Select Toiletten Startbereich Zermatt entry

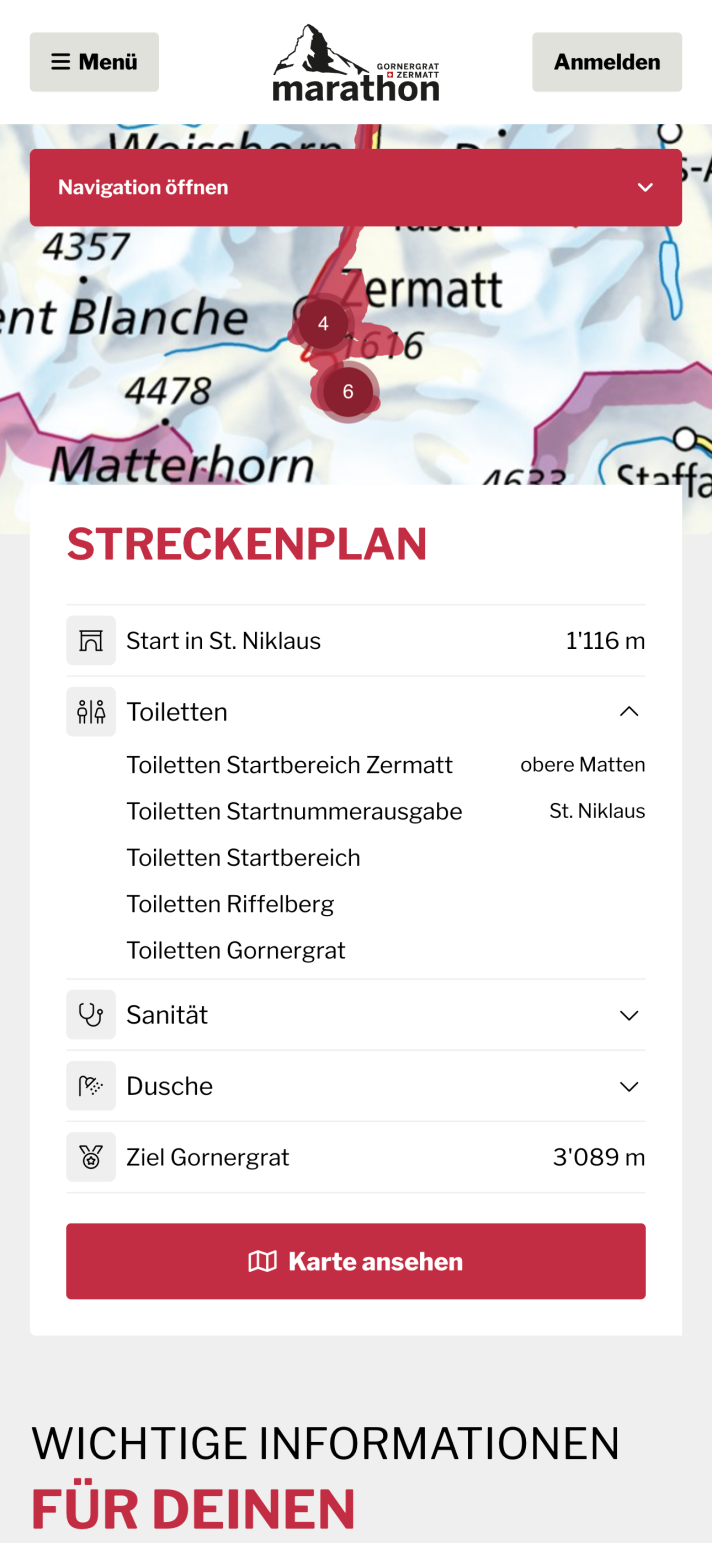pyautogui.click(x=289, y=765)
